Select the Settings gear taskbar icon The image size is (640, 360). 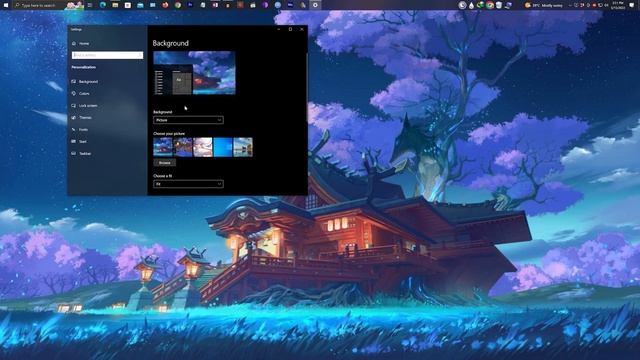(x=315, y=5)
